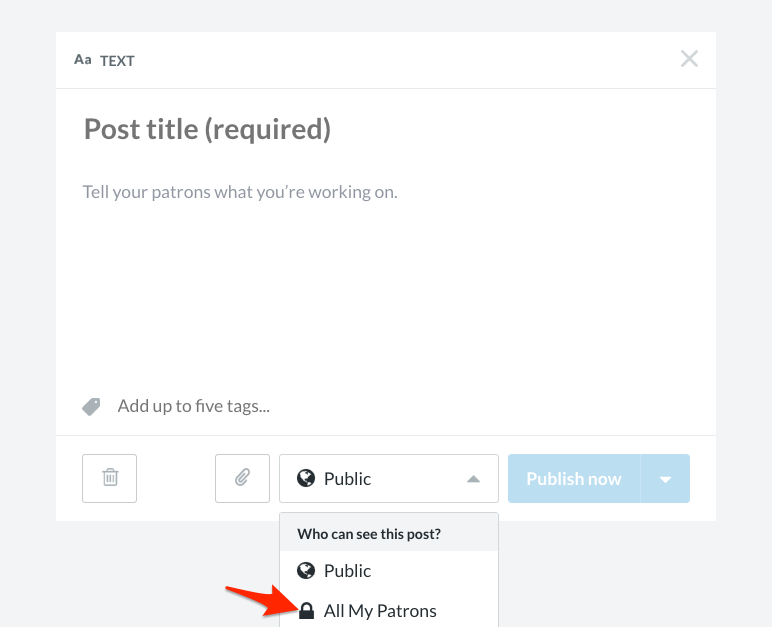Close the text post editor
This screenshot has height=627, width=772.
coord(689,59)
